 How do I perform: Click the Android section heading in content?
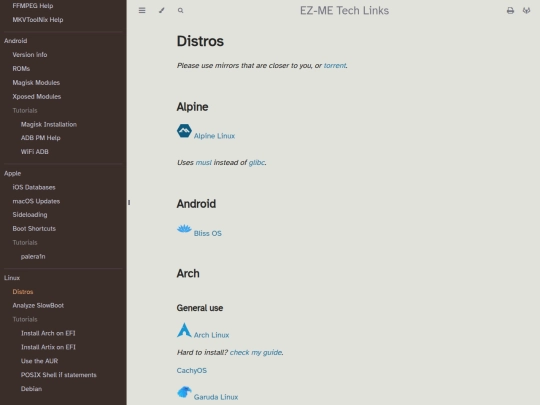tap(196, 204)
